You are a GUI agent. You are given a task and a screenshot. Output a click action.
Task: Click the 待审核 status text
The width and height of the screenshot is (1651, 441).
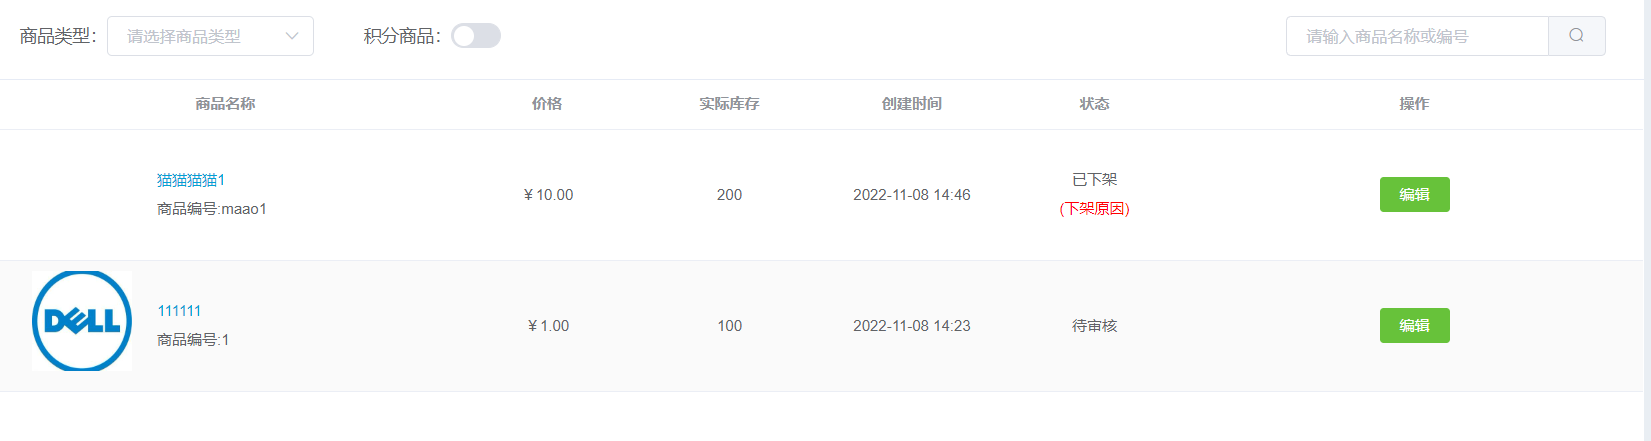(1094, 326)
